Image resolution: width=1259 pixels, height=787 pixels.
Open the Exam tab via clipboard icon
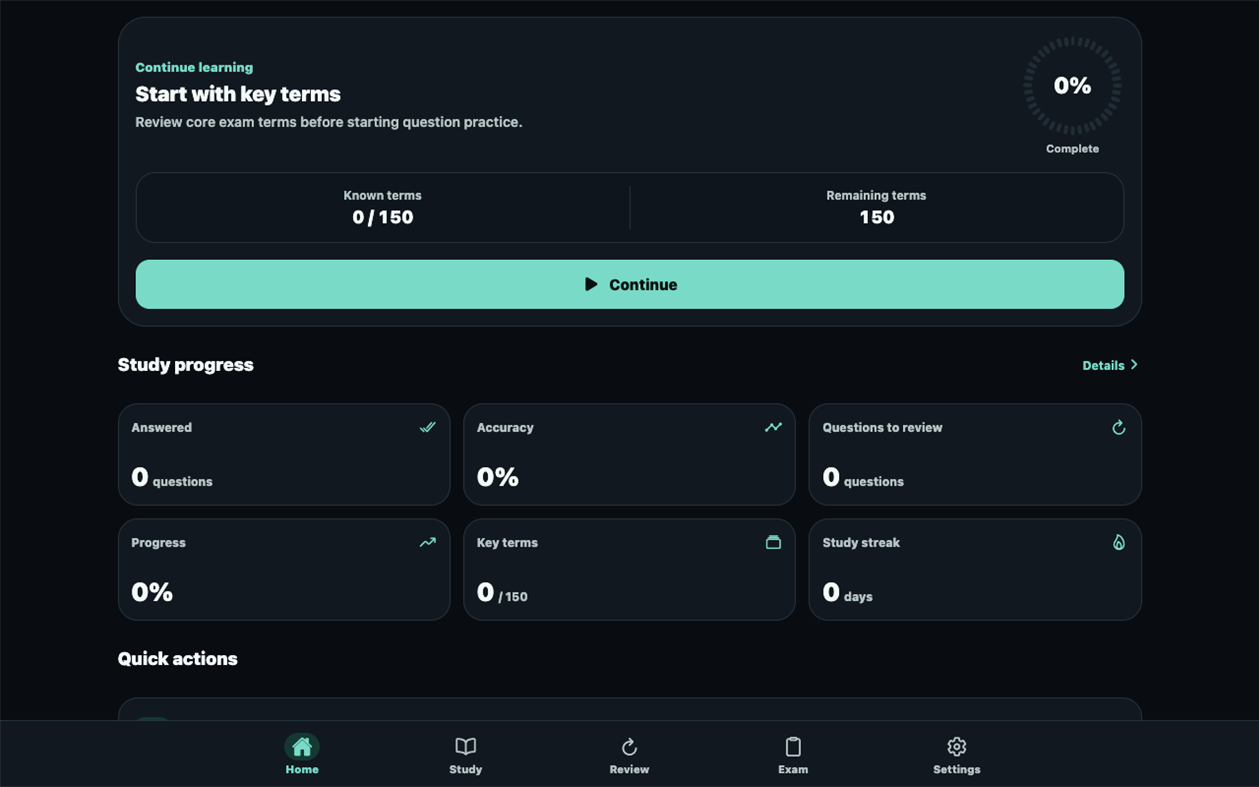point(793,746)
